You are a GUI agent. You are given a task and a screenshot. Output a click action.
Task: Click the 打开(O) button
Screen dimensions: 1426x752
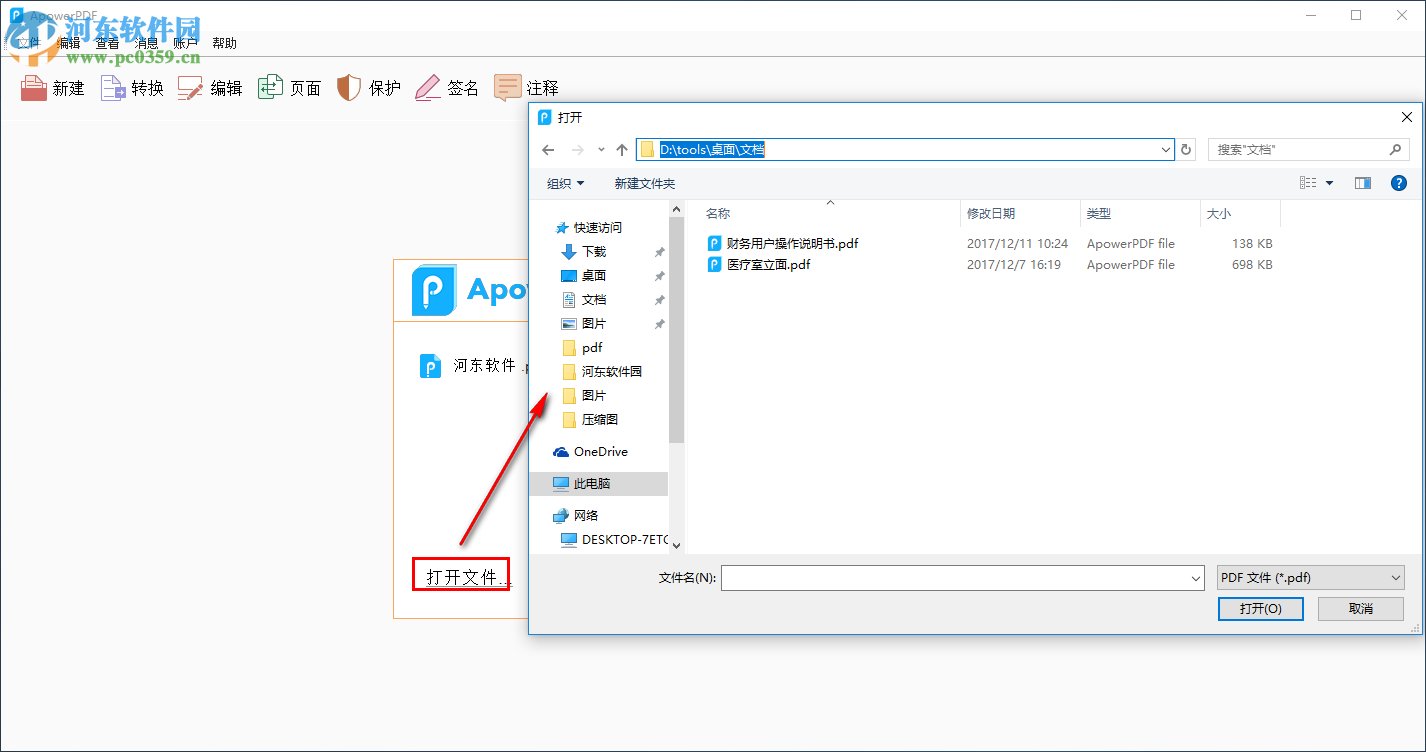tap(1260, 608)
